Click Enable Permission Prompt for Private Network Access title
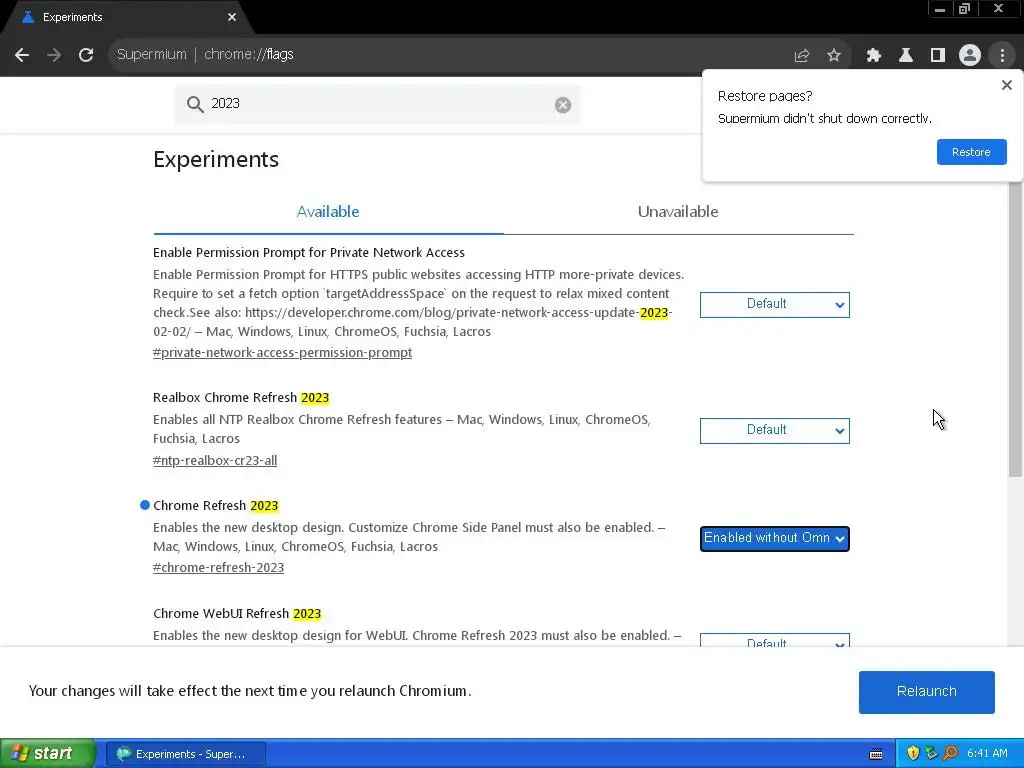Viewport: 1024px width, 768px height. click(309, 253)
